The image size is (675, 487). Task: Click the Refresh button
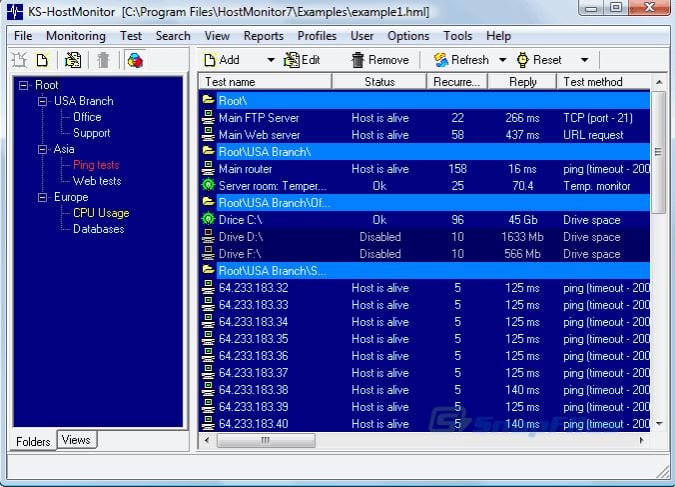point(461,60)
